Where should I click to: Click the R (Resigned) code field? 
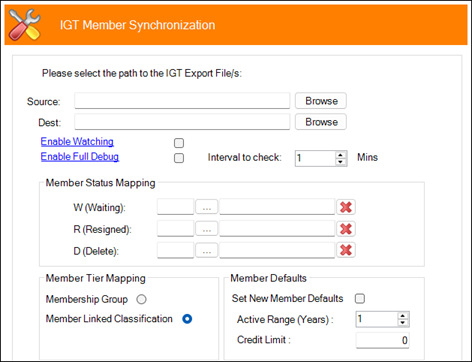tap(175, 229)
